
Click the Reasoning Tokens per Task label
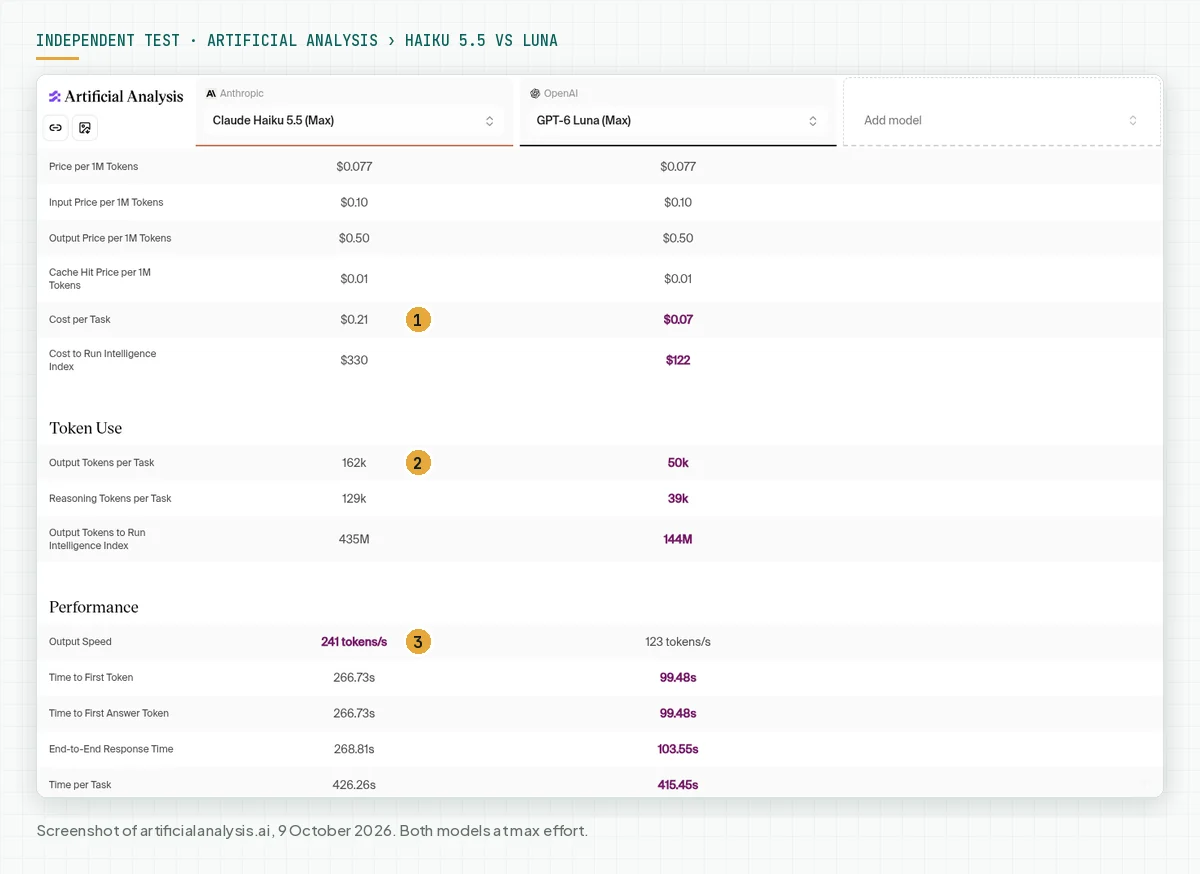pyautogui.click(x=110, y=499)
